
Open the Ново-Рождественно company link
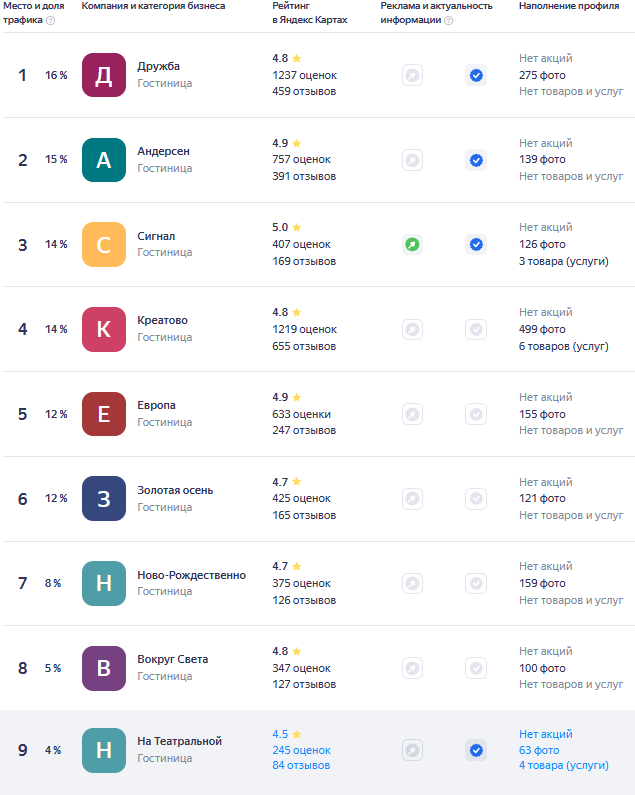point(191,575)
